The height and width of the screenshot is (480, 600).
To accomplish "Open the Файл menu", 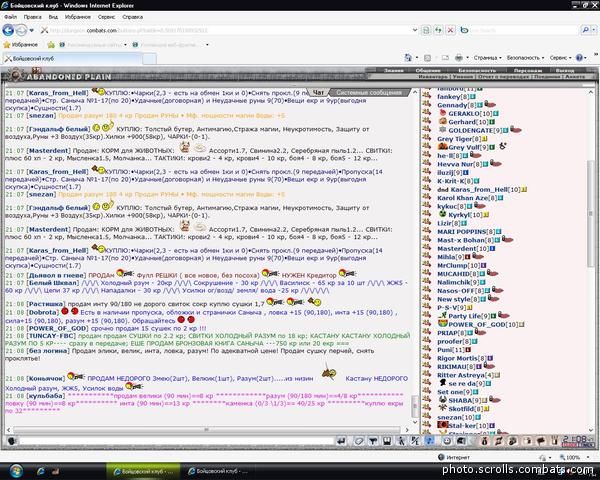I will tap(11, 17).
